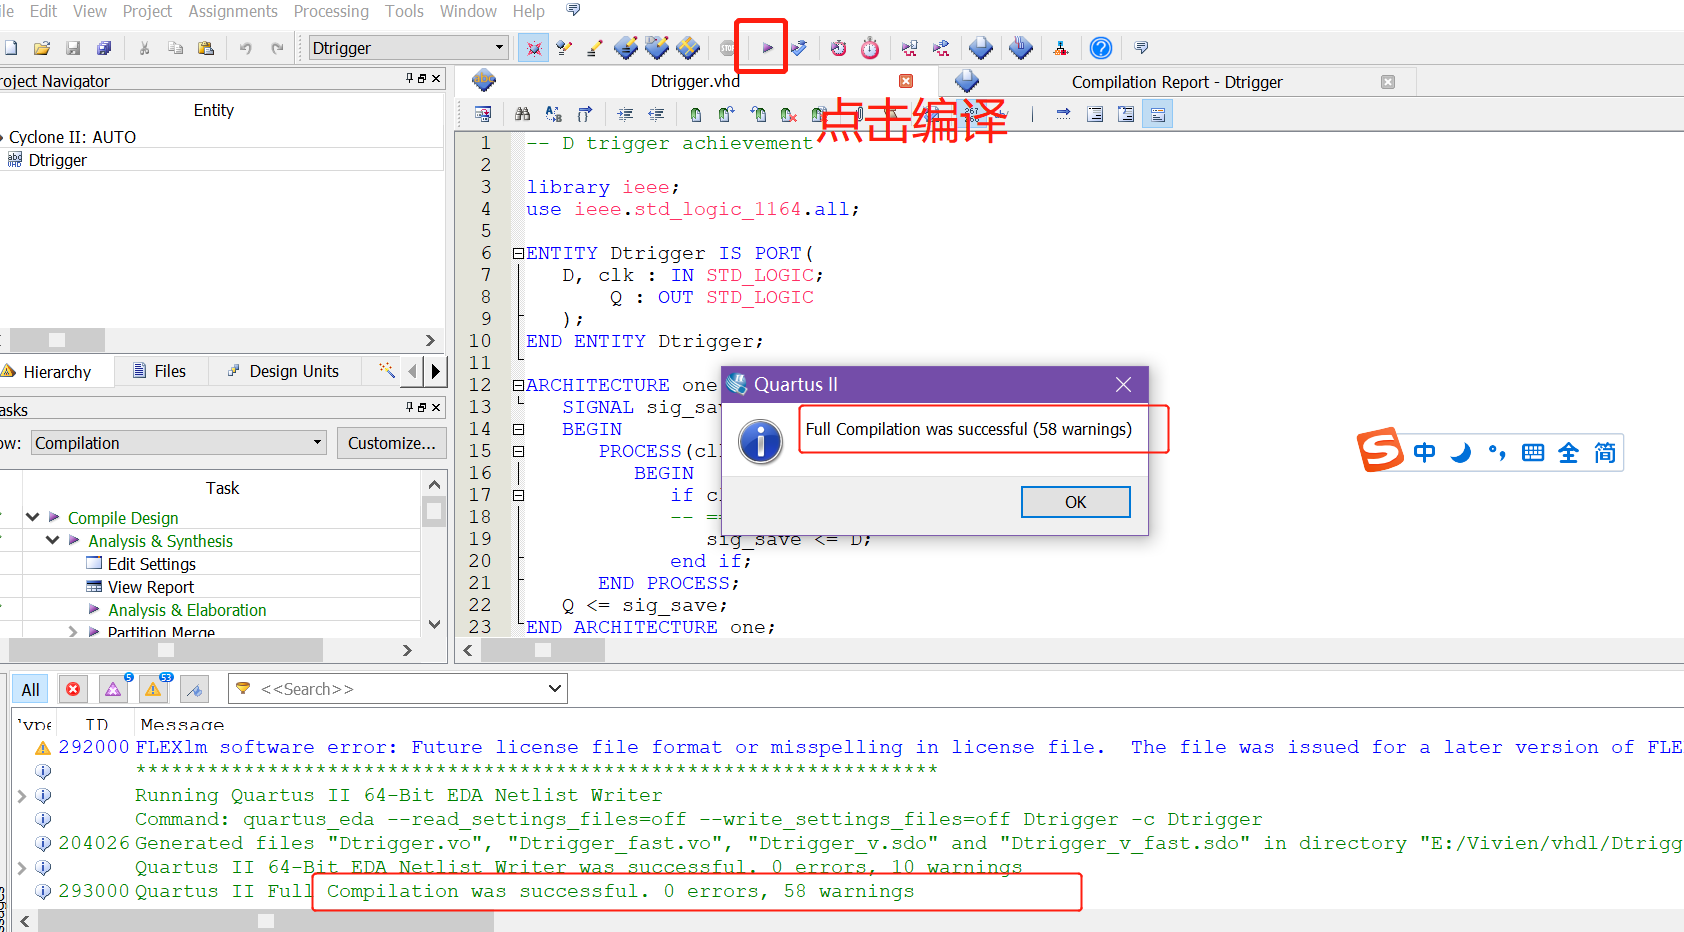Open the Edit menu
This screenshot has width=1684, height=932.
pyautogui.click(x=43, y=11)
